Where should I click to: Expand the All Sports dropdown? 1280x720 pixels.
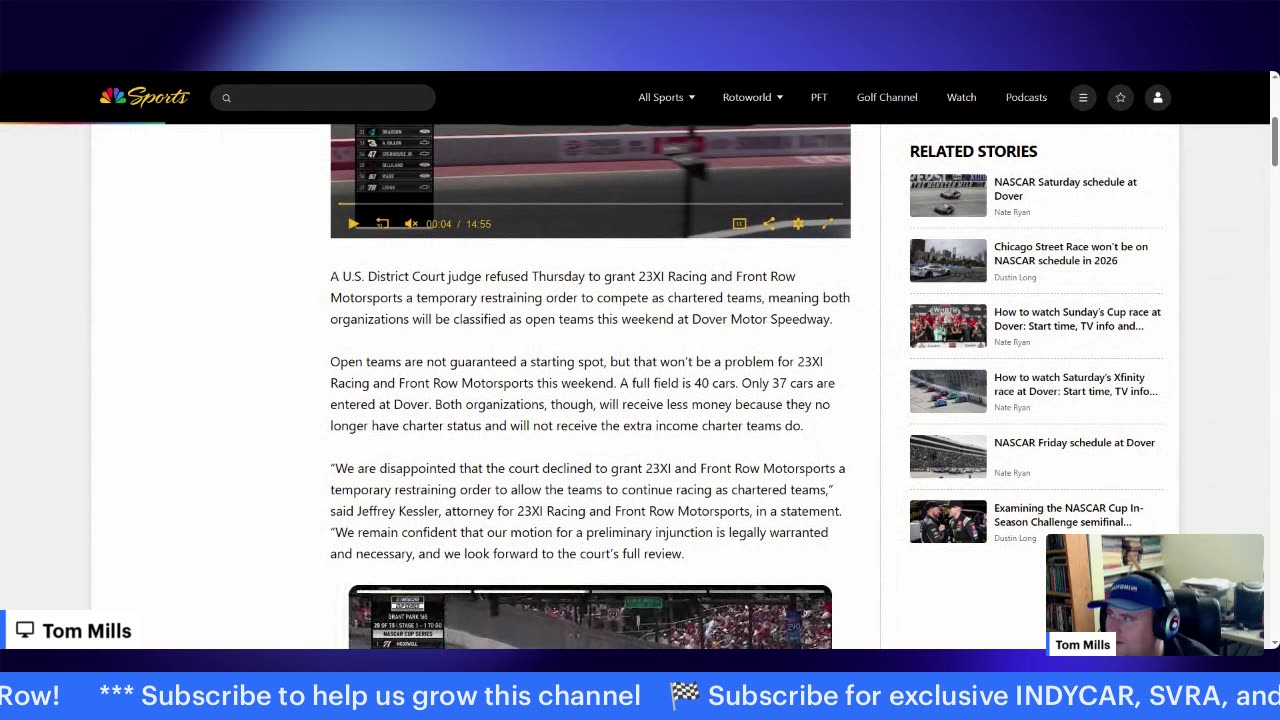pos(667,97)
